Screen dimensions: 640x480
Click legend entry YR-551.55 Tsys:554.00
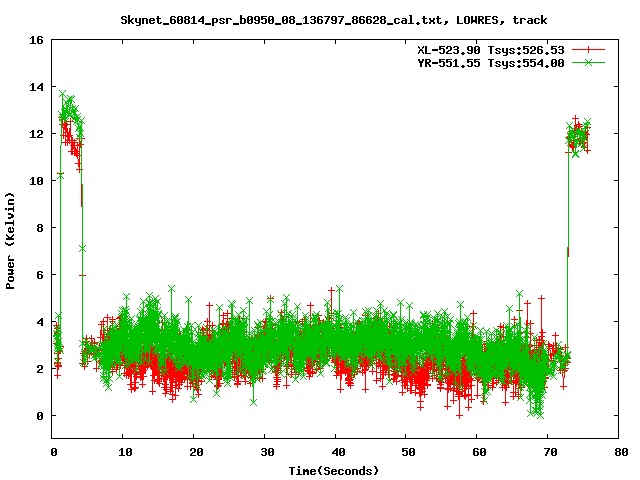491,63
